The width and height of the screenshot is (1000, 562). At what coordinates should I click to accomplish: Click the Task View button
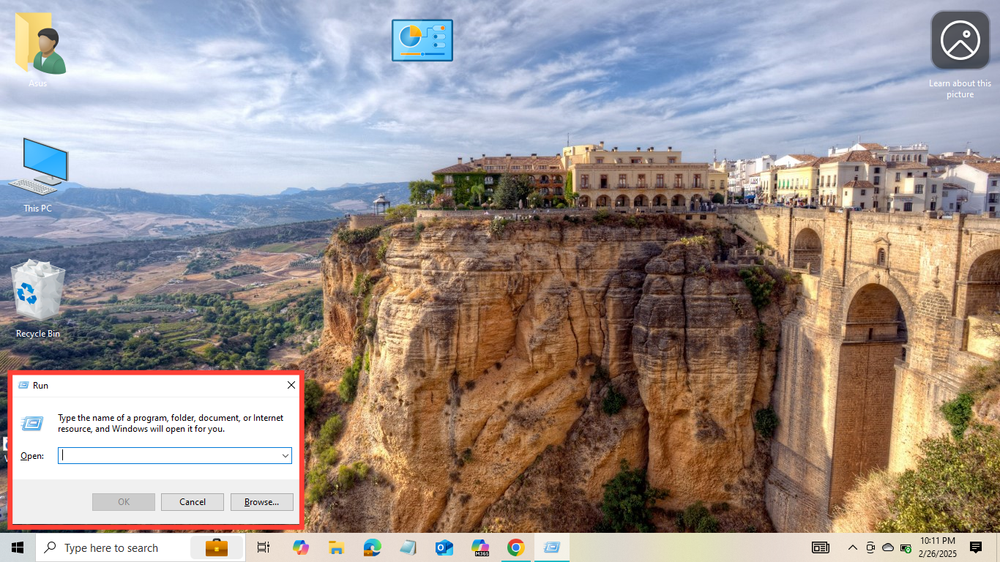pos(263,547)
